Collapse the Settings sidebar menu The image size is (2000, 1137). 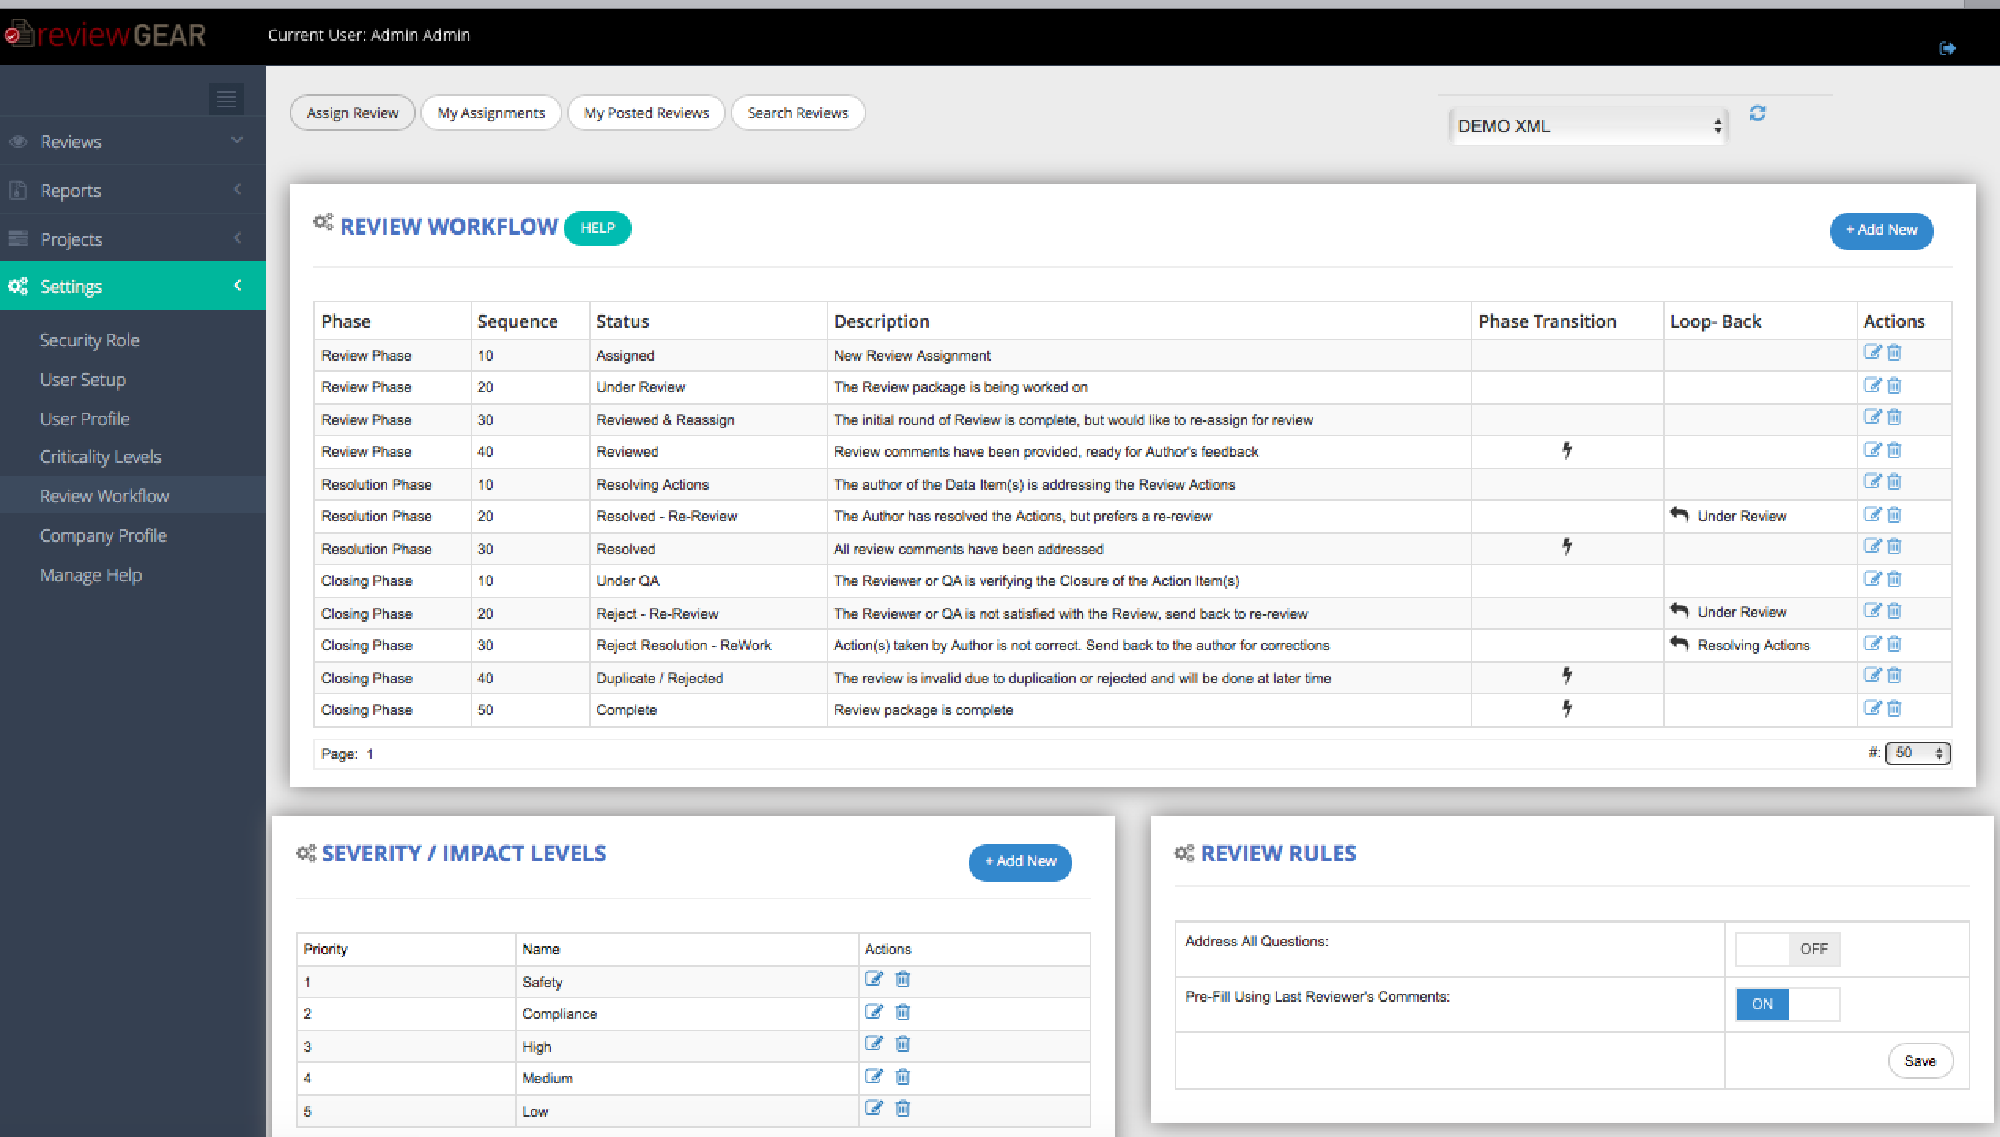133,286
